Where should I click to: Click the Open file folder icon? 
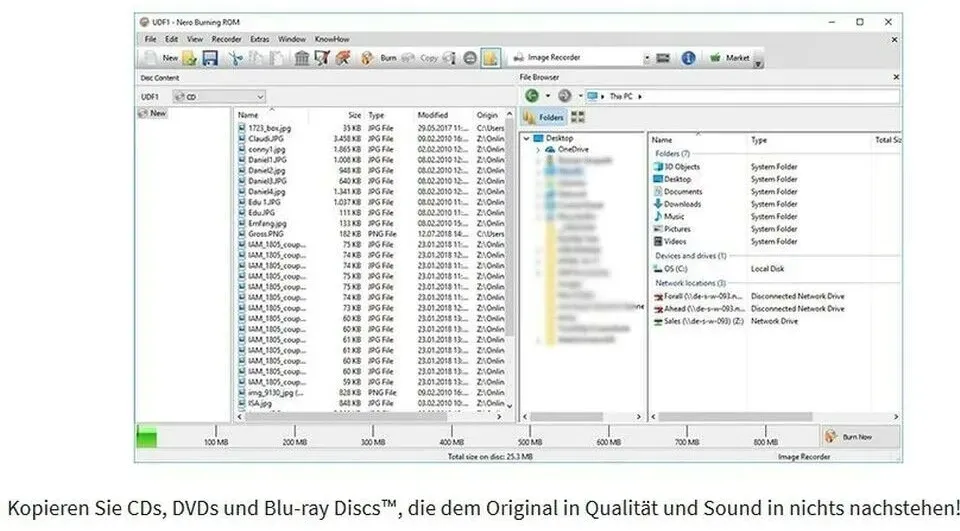tap(190, 58)
